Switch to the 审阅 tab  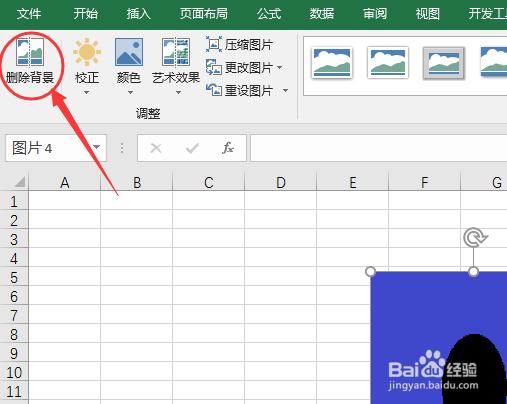click(x=375, y=14)
